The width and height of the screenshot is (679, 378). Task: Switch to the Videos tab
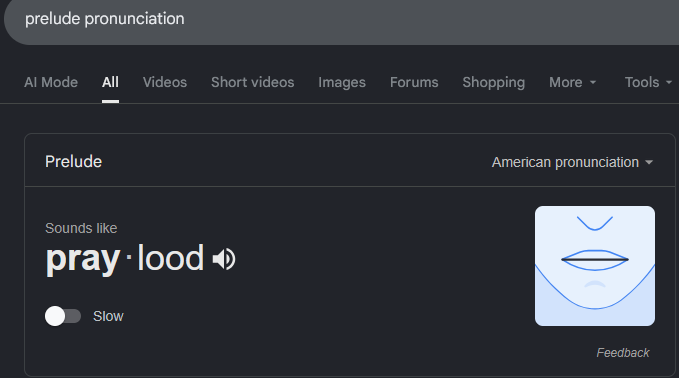pos(165,82)
